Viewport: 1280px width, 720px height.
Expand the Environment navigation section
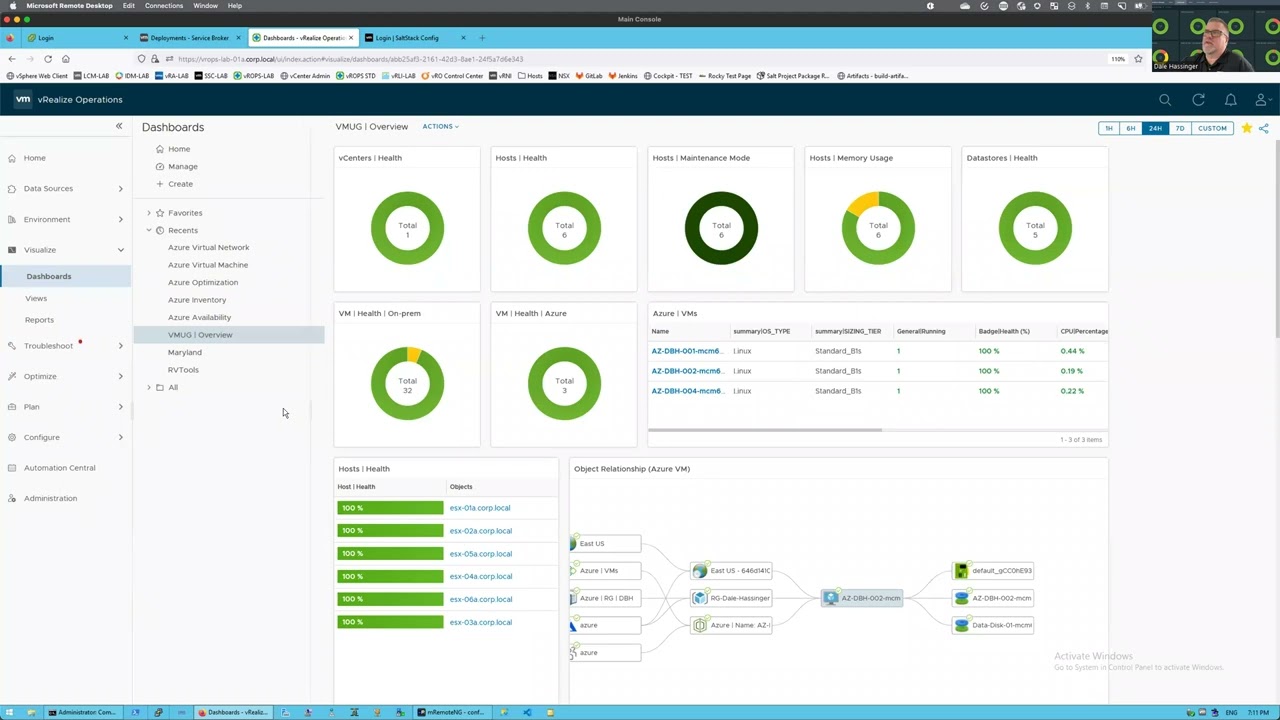point(120,219)
